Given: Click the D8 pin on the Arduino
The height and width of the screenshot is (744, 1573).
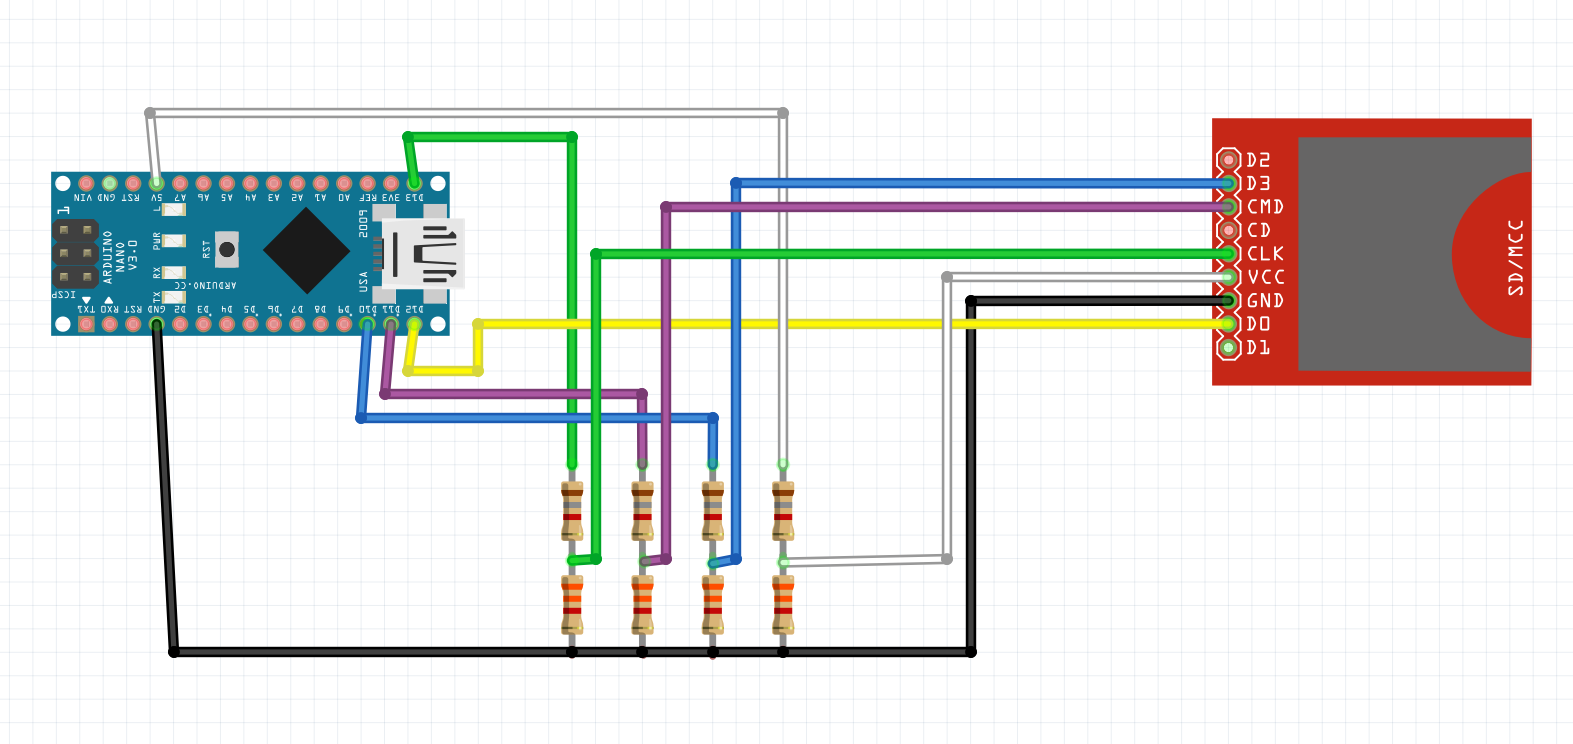Looking at the screenshot, I should [321, 324].
